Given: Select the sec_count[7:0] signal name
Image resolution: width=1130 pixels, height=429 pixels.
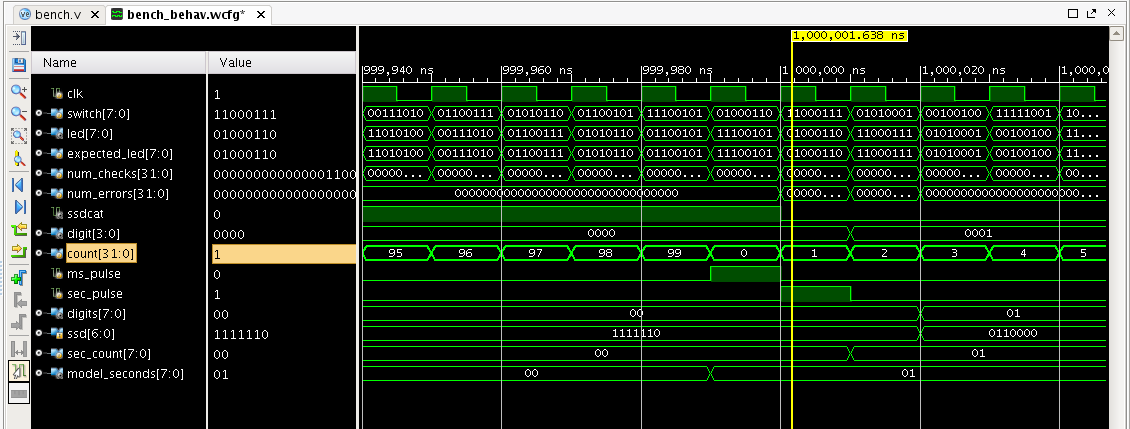Looking at the screenshot, I should pos(108,353).
